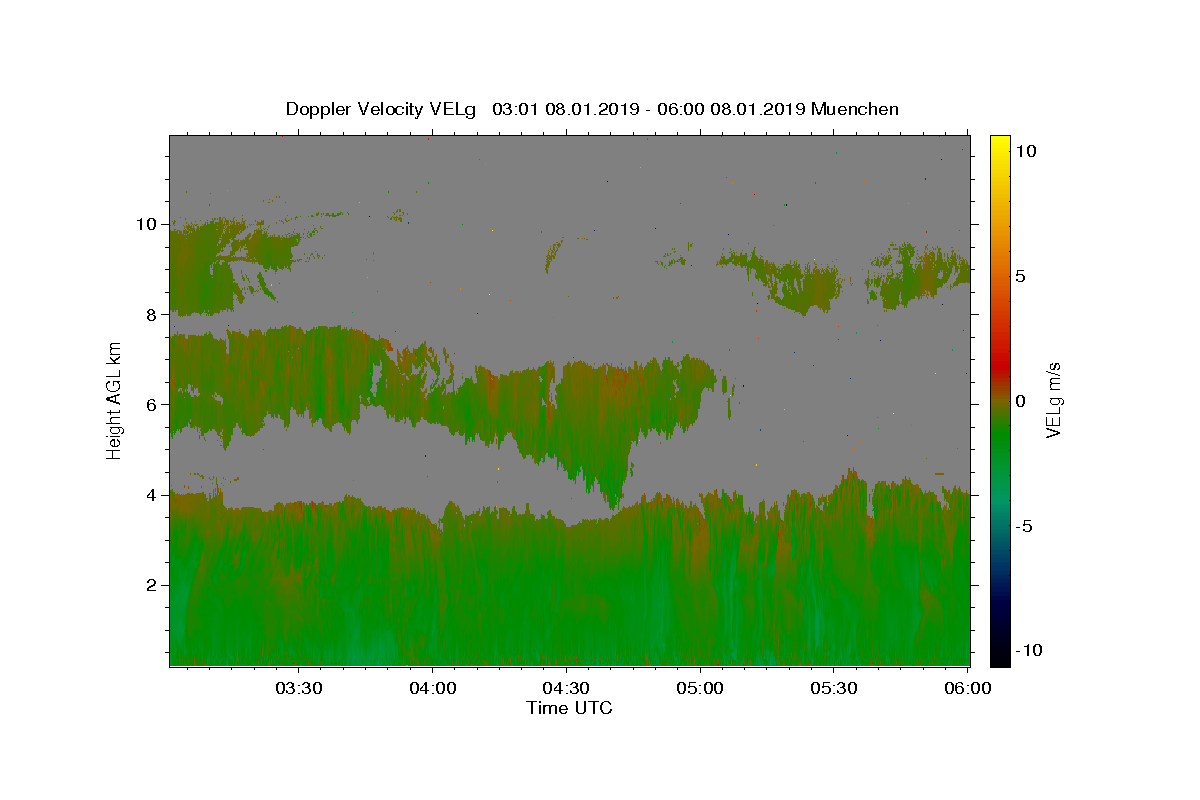Click the 'Time UTC' x-axis label
Viewport: 1200px width, 800px height.
pyautogui.click(x=569, y=708)
